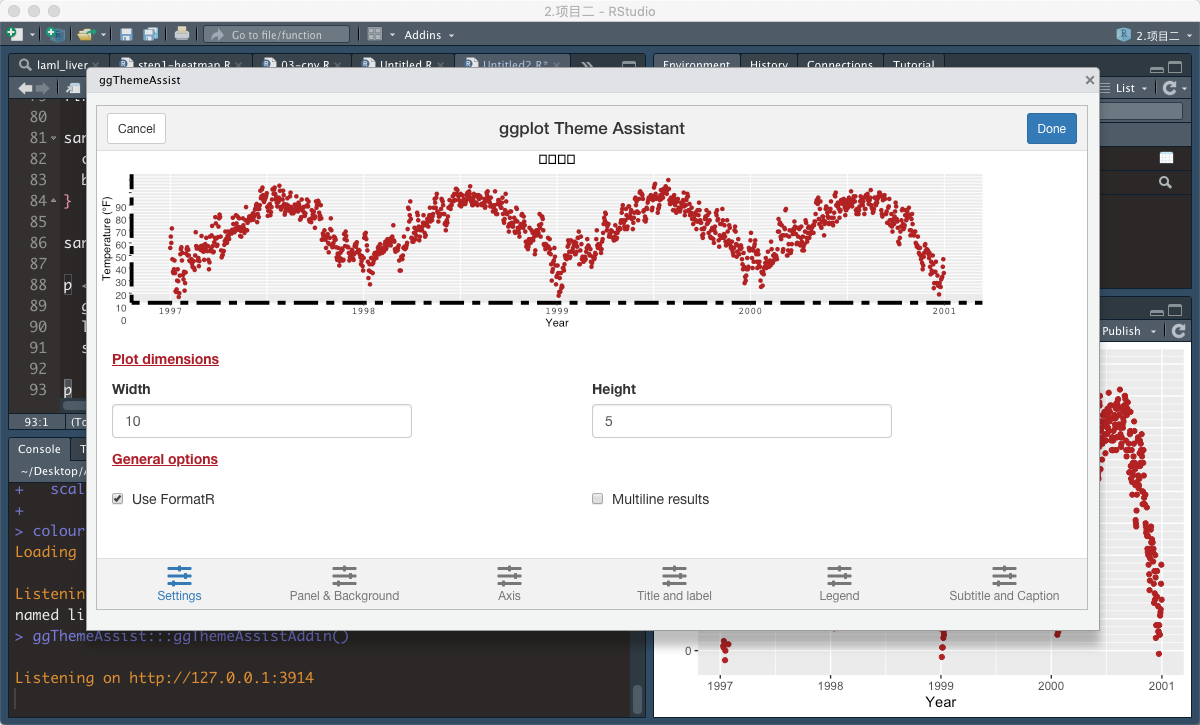Viewport: 1200px width, 725px height.
Task: Go forward to next source location
Action: 42,88
